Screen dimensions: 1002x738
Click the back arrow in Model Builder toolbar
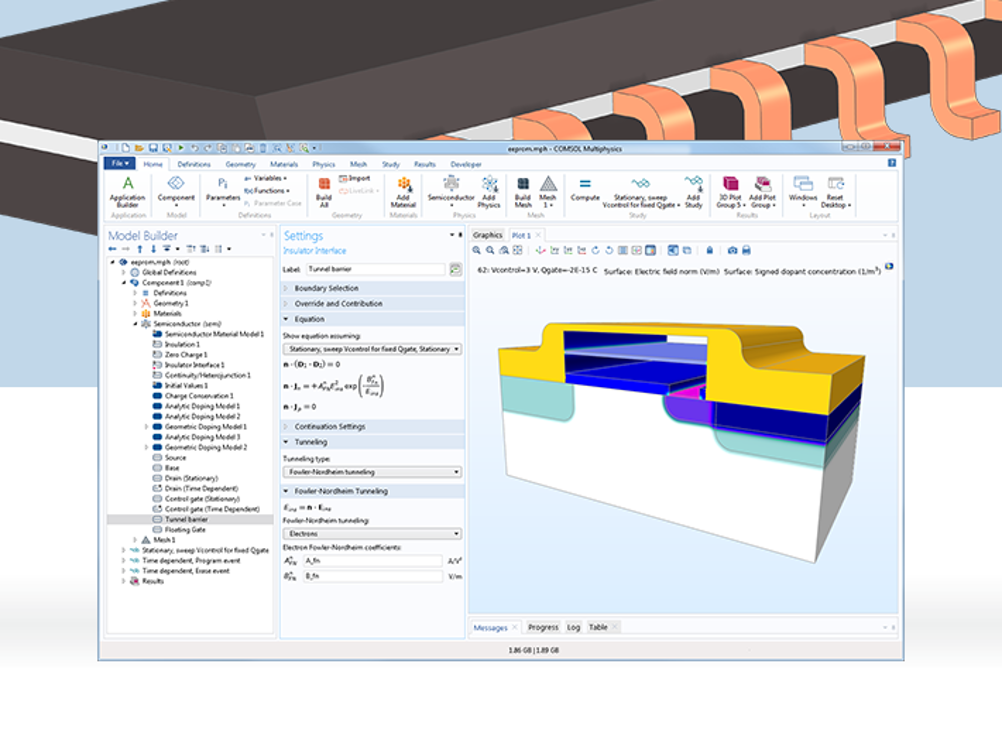tap(112, 249)
